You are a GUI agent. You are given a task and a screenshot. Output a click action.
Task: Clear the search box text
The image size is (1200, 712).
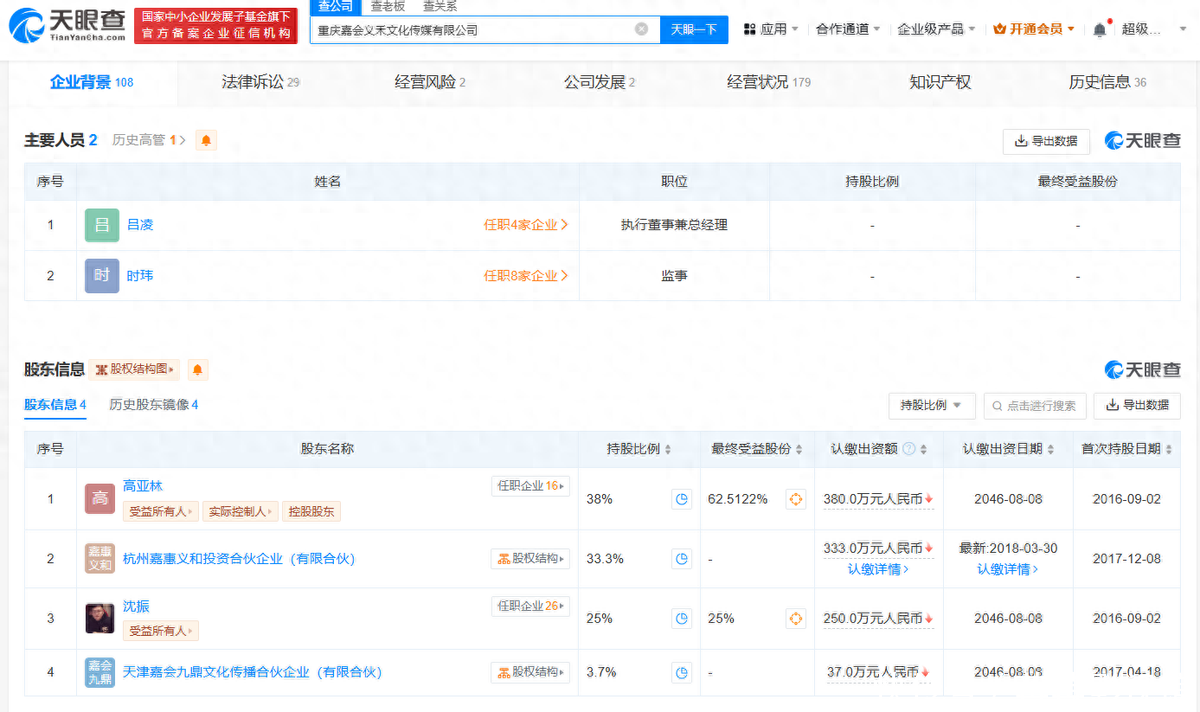[641, 29]
